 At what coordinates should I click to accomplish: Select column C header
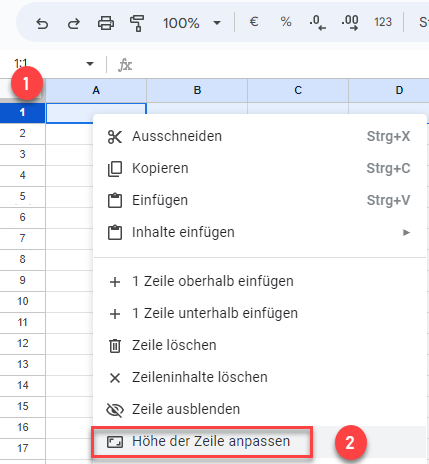click(x=298, y=90)
